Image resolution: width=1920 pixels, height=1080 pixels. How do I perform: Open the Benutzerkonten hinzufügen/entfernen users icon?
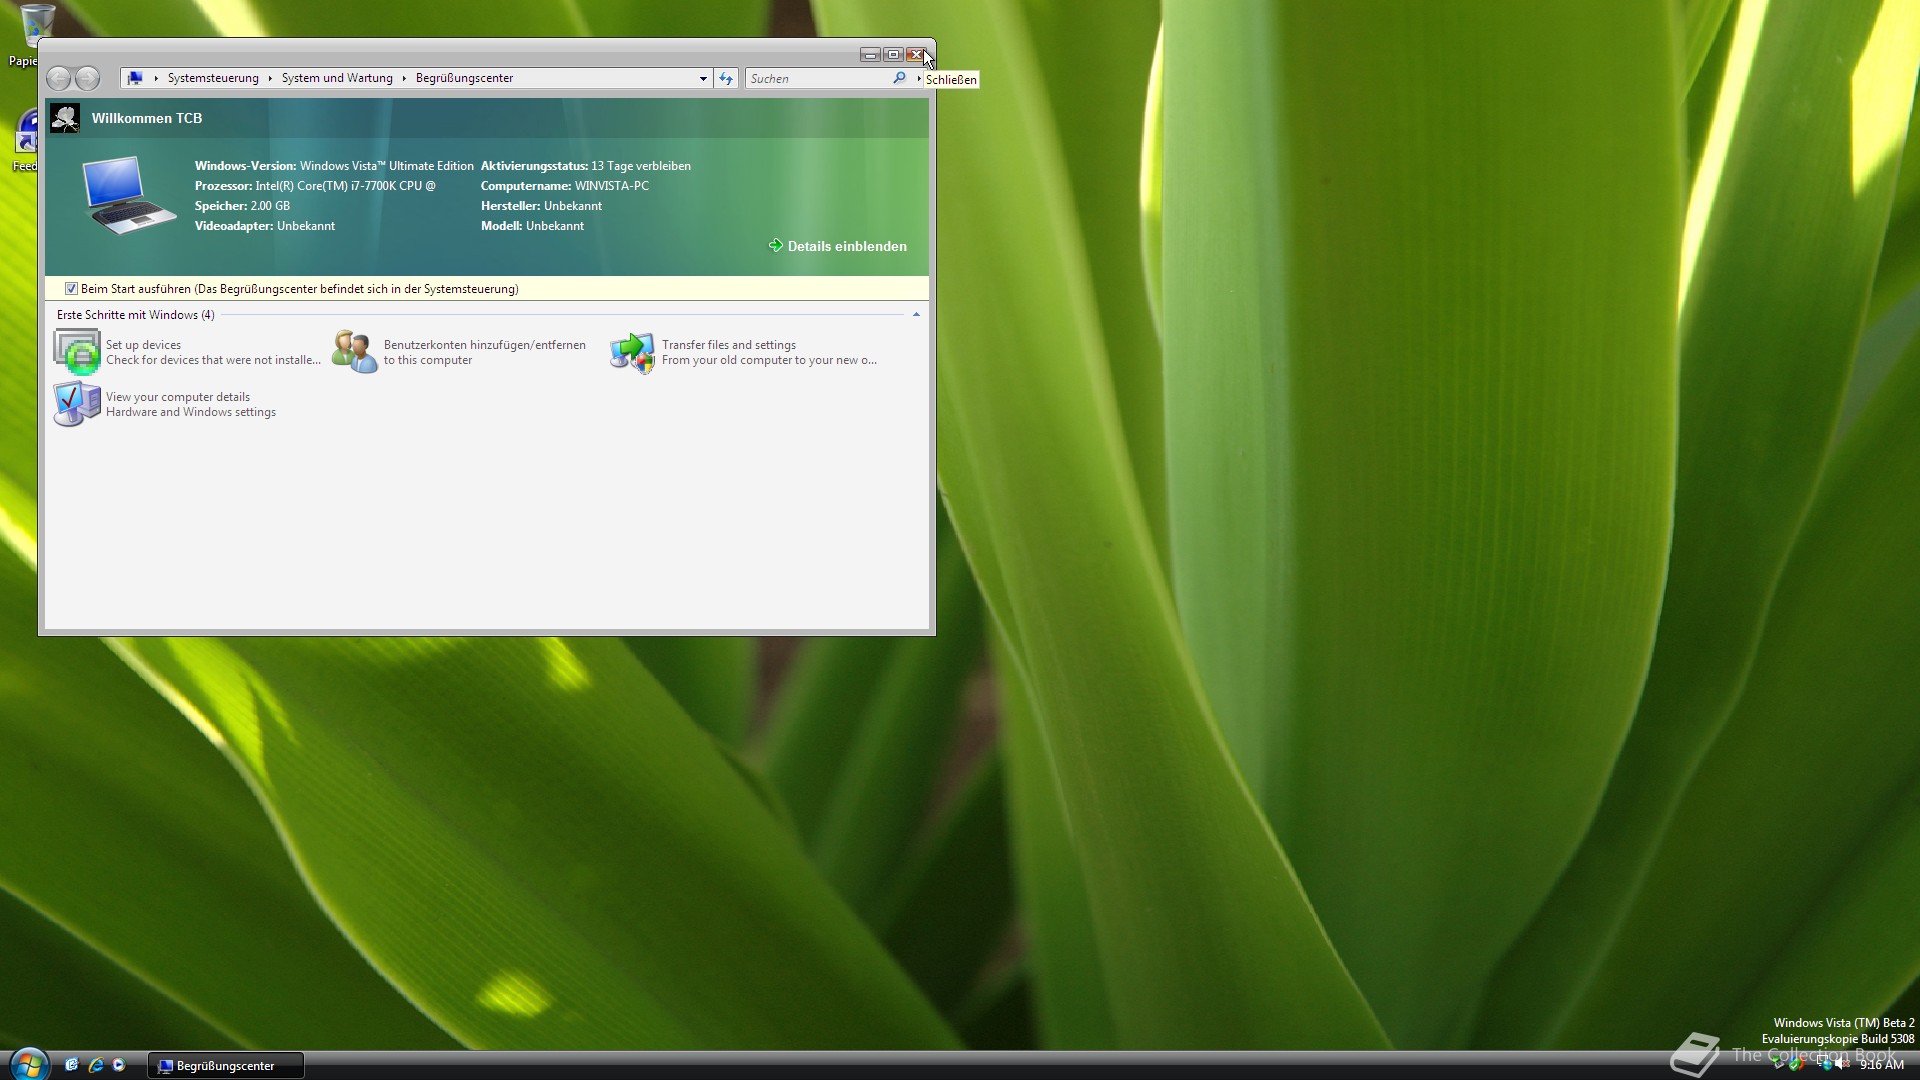click(355, 352)
